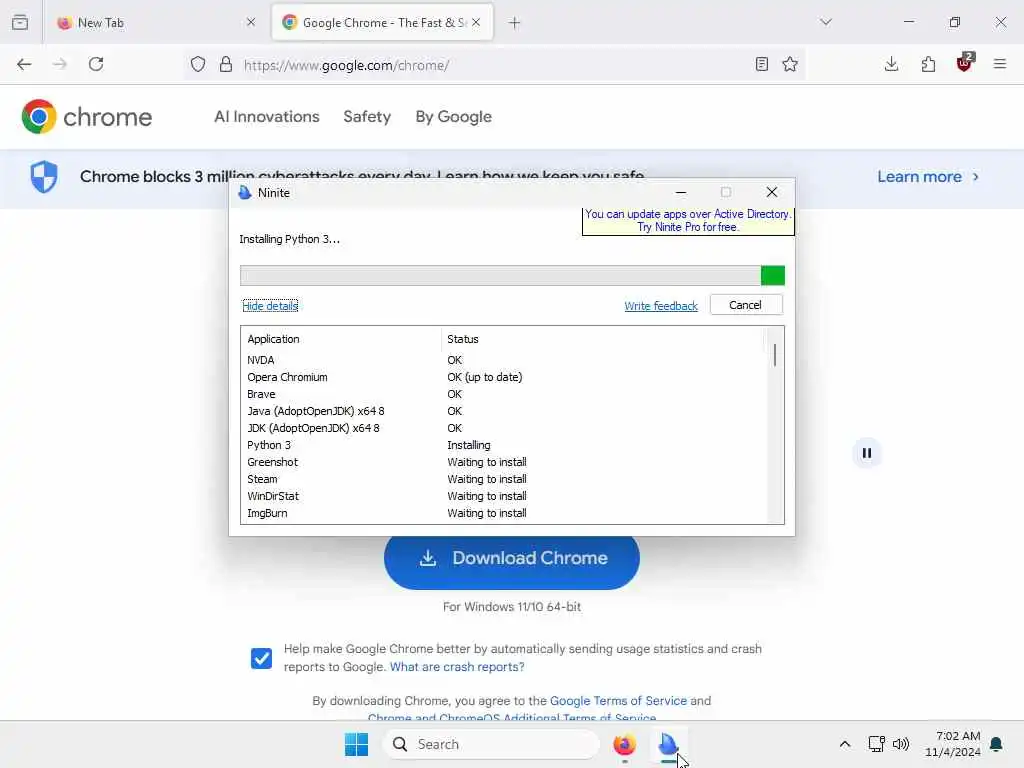Close the Google Chrome tab

click(x=477, y=22)
